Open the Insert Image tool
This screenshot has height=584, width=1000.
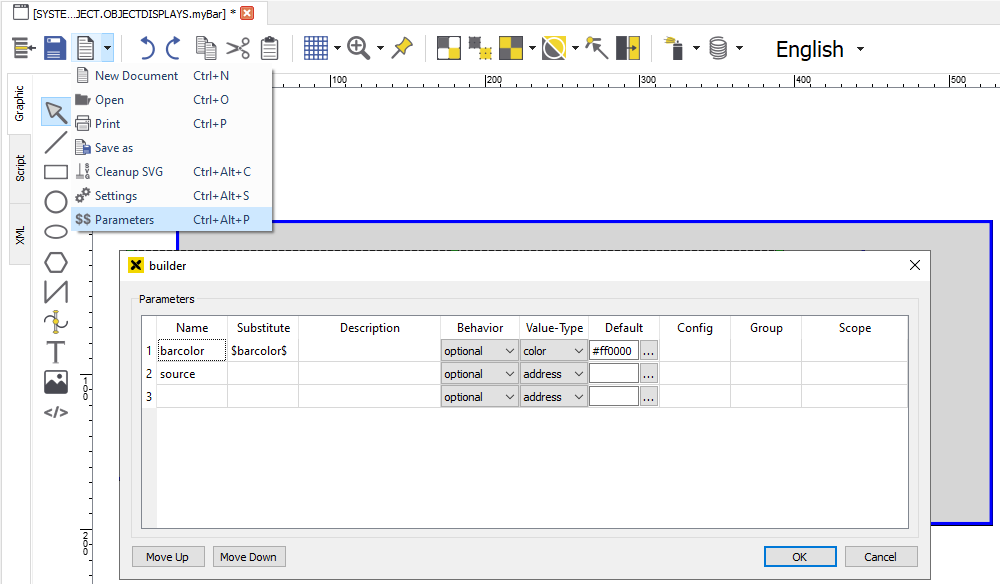coord(55,381)
